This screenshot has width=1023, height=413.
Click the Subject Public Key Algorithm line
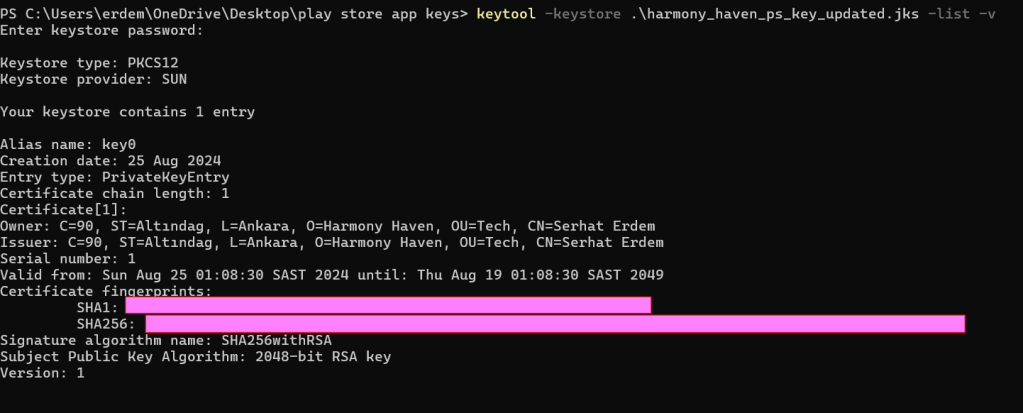pyautogui.click(x=195, y=355)
